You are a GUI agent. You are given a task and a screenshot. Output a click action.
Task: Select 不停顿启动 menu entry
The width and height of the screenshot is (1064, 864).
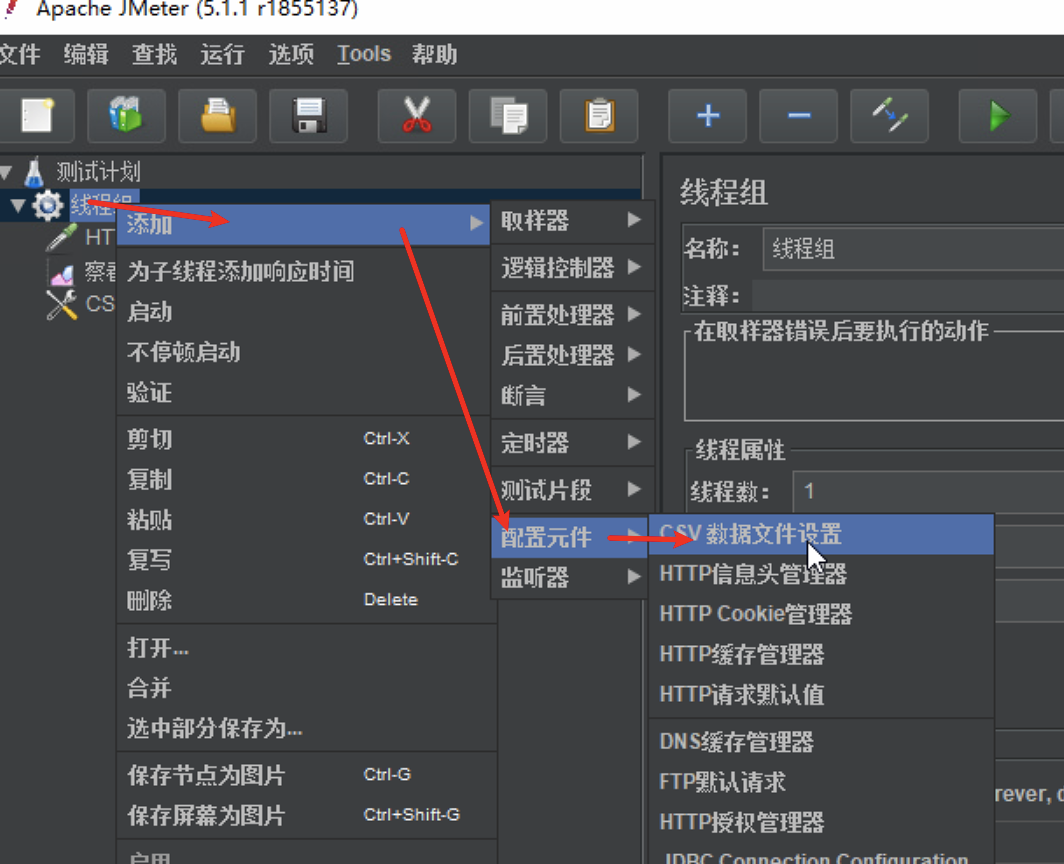click(x=303, y=352)
